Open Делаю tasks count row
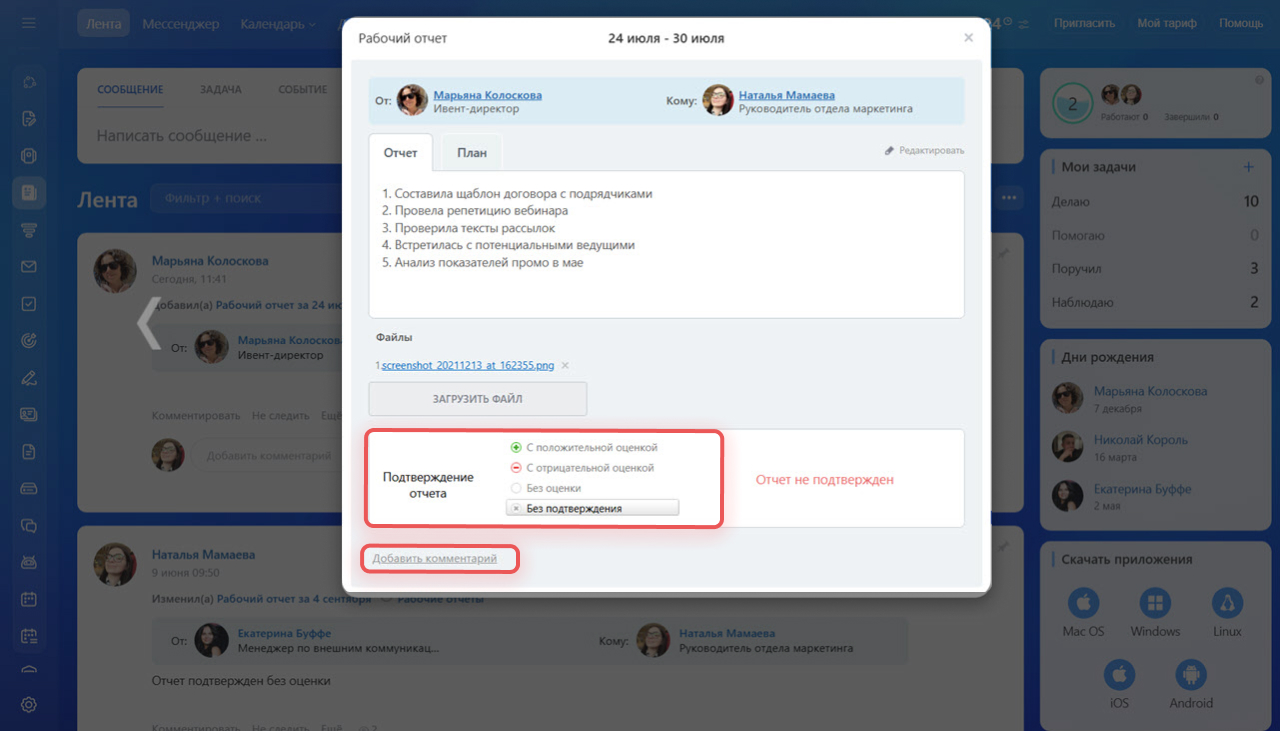Viewport: 1280px width, 731px height. 1155,201
